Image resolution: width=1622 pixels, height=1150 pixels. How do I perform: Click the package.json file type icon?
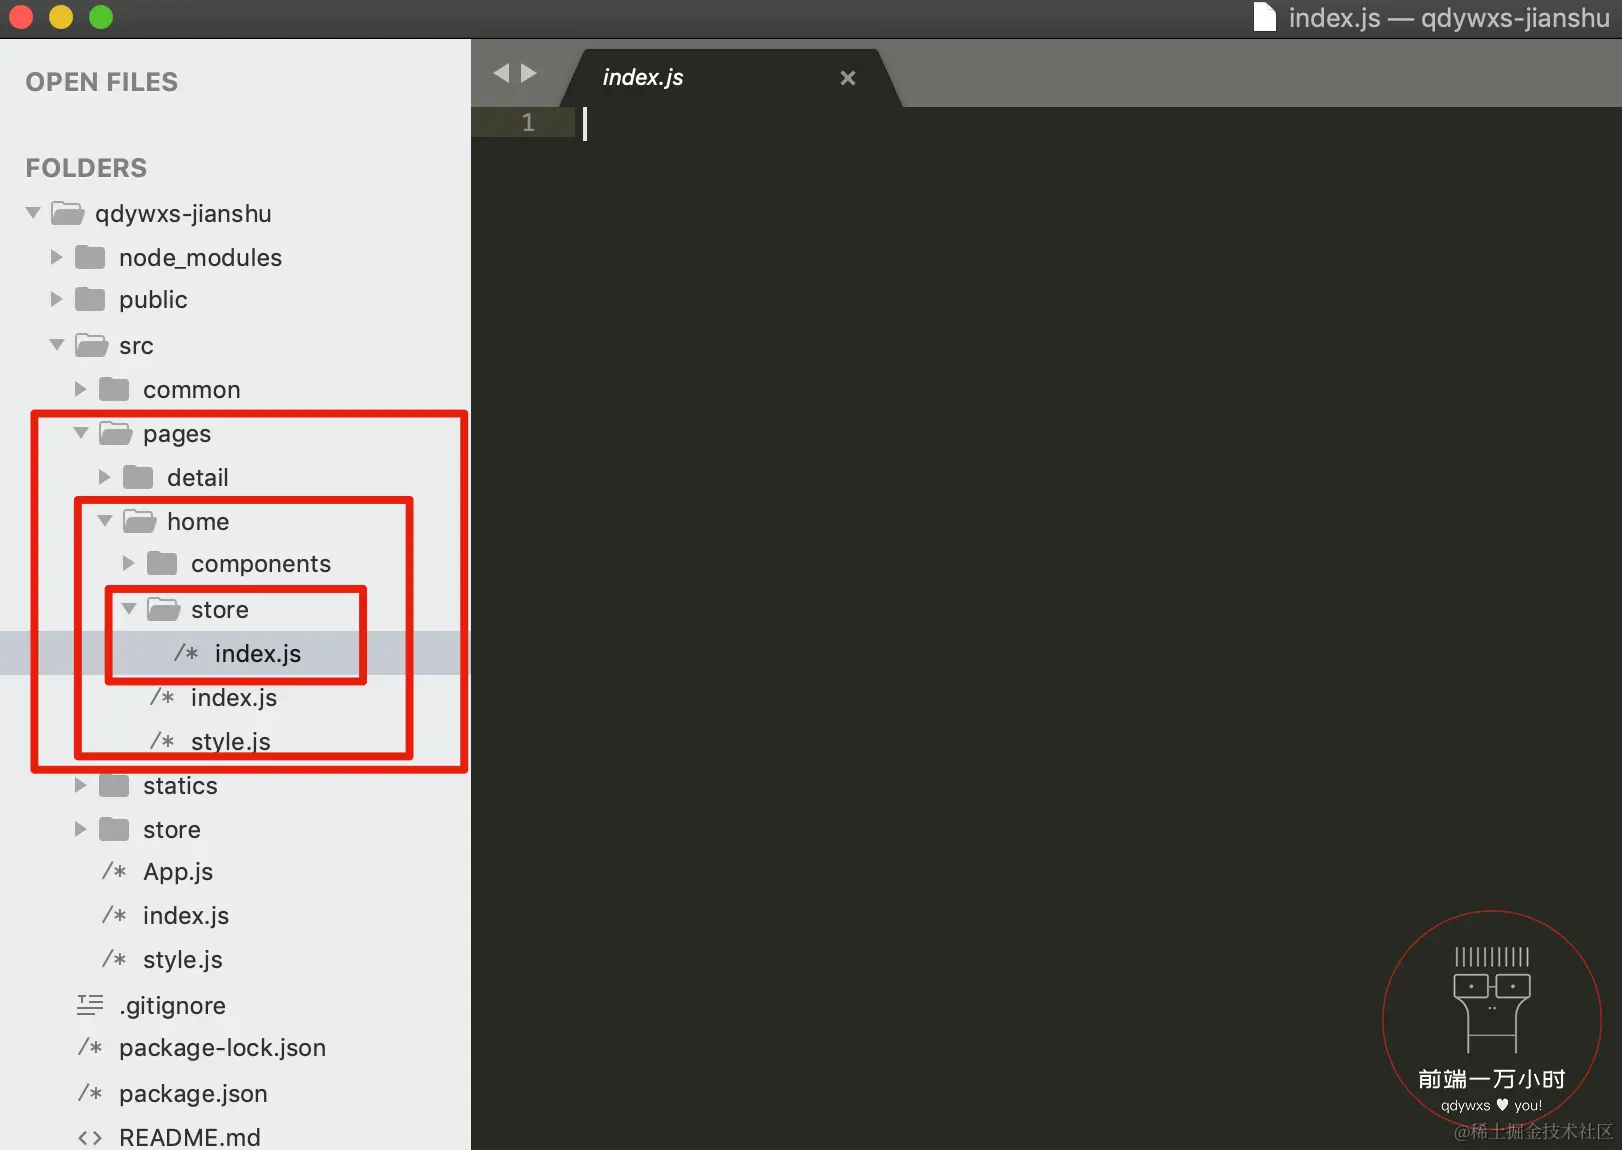click(90, 1093)
